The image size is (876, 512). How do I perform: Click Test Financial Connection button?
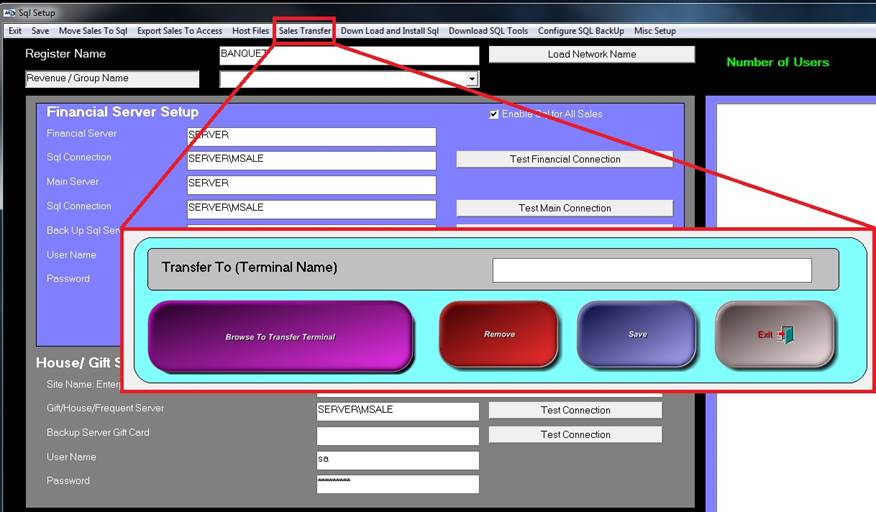tap(564, 159)
